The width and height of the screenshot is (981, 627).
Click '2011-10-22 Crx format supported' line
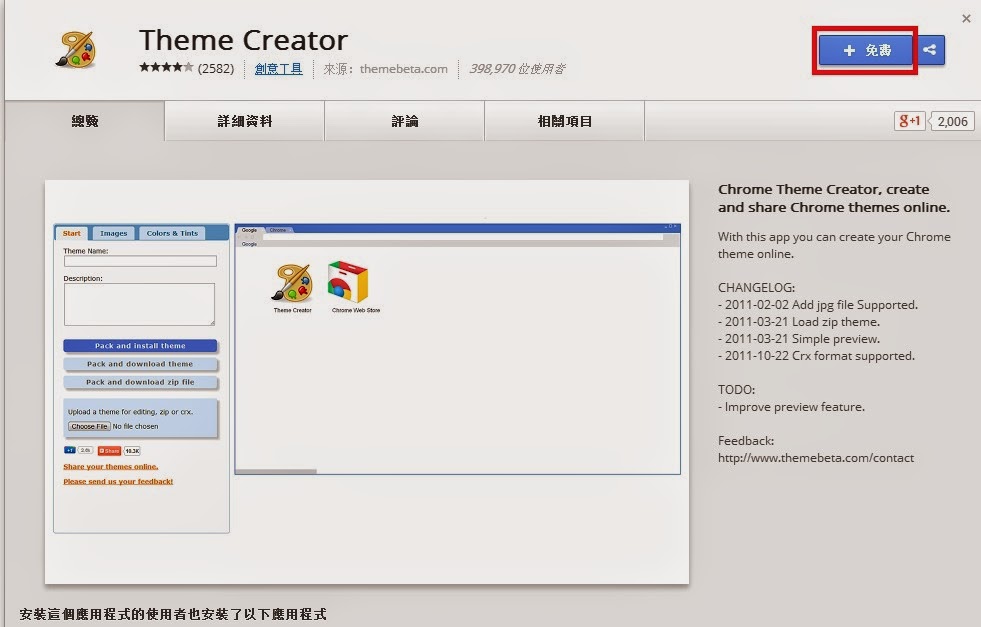coord(816,356)
